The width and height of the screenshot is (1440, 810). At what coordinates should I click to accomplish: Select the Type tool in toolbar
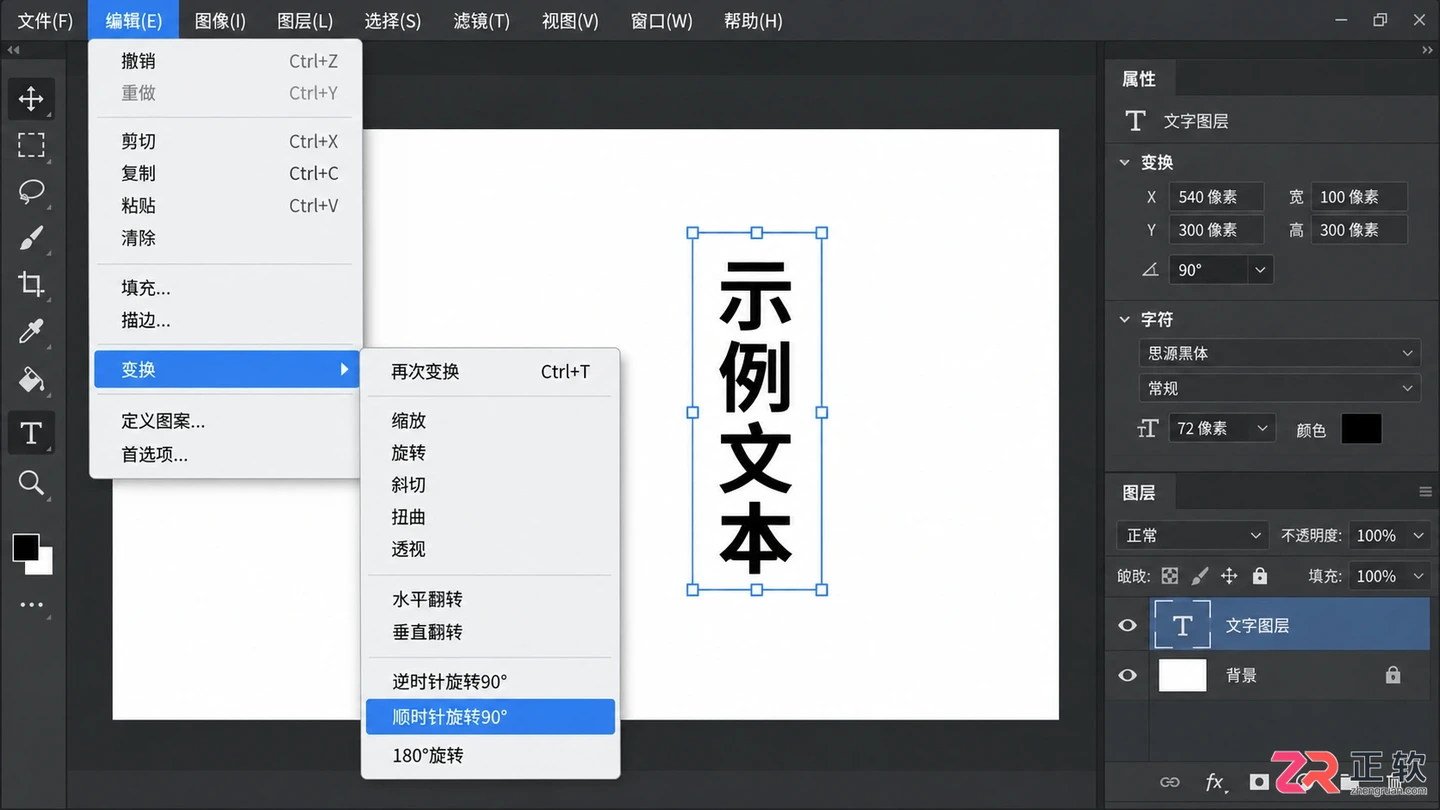click(x=31, y=433)
